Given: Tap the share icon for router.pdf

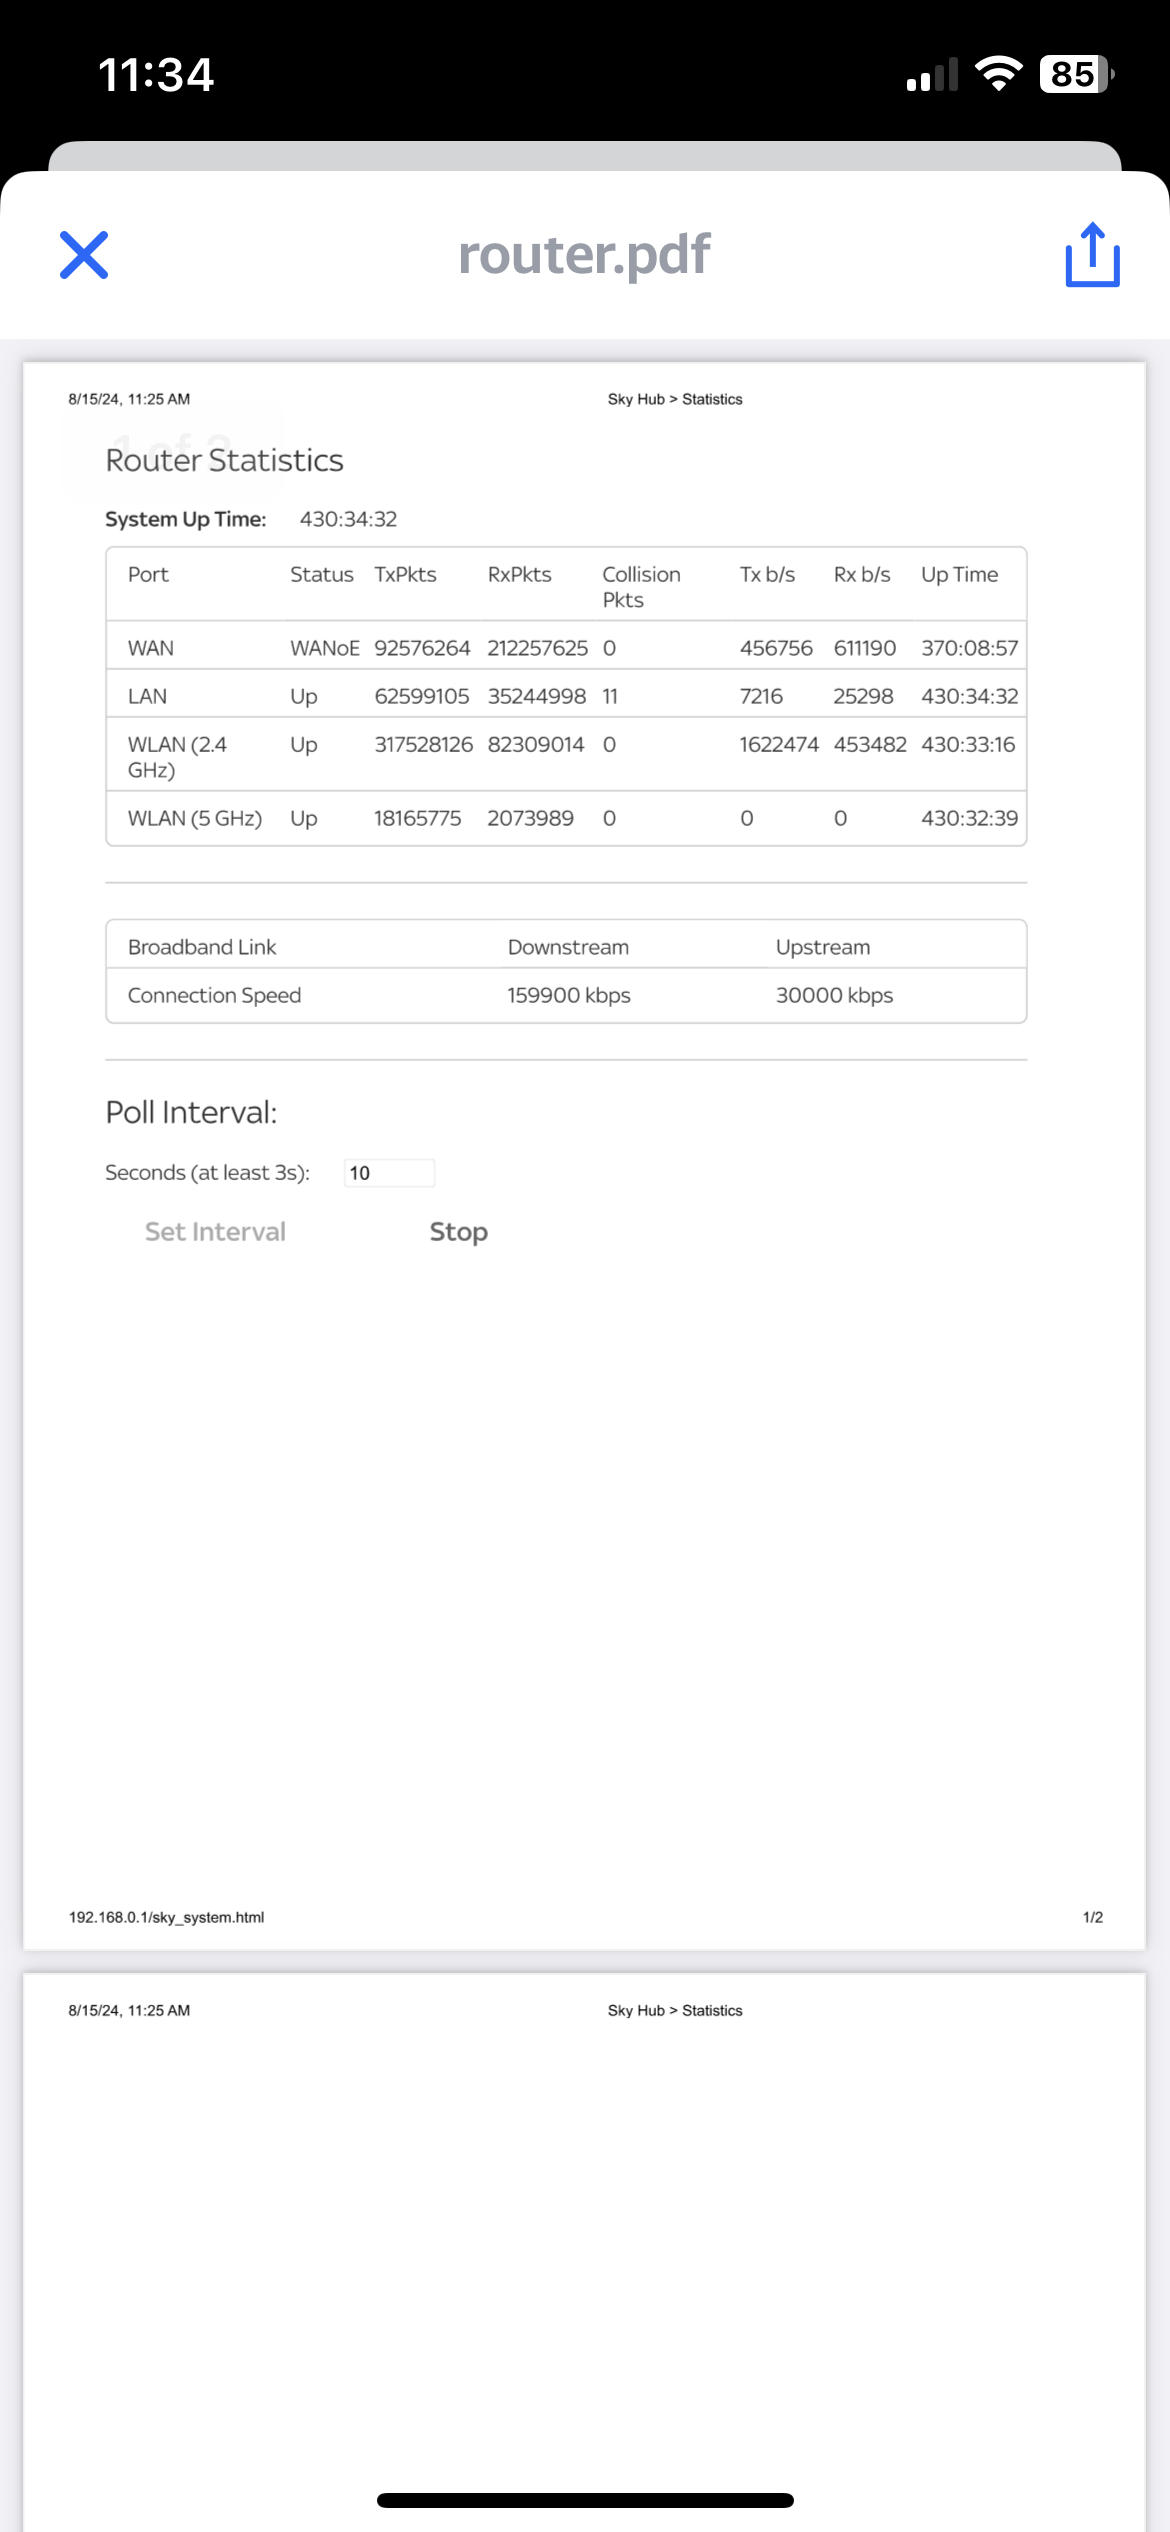Looking at the screenshot, I should 1092,255.
